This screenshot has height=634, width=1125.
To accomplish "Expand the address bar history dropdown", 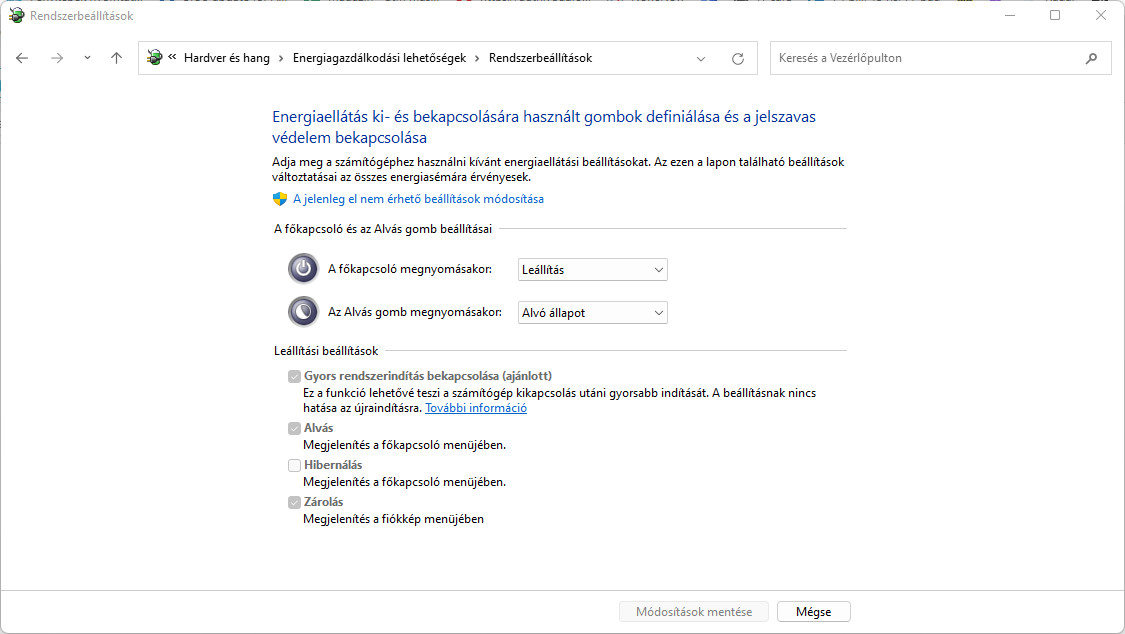I will 702,58.
